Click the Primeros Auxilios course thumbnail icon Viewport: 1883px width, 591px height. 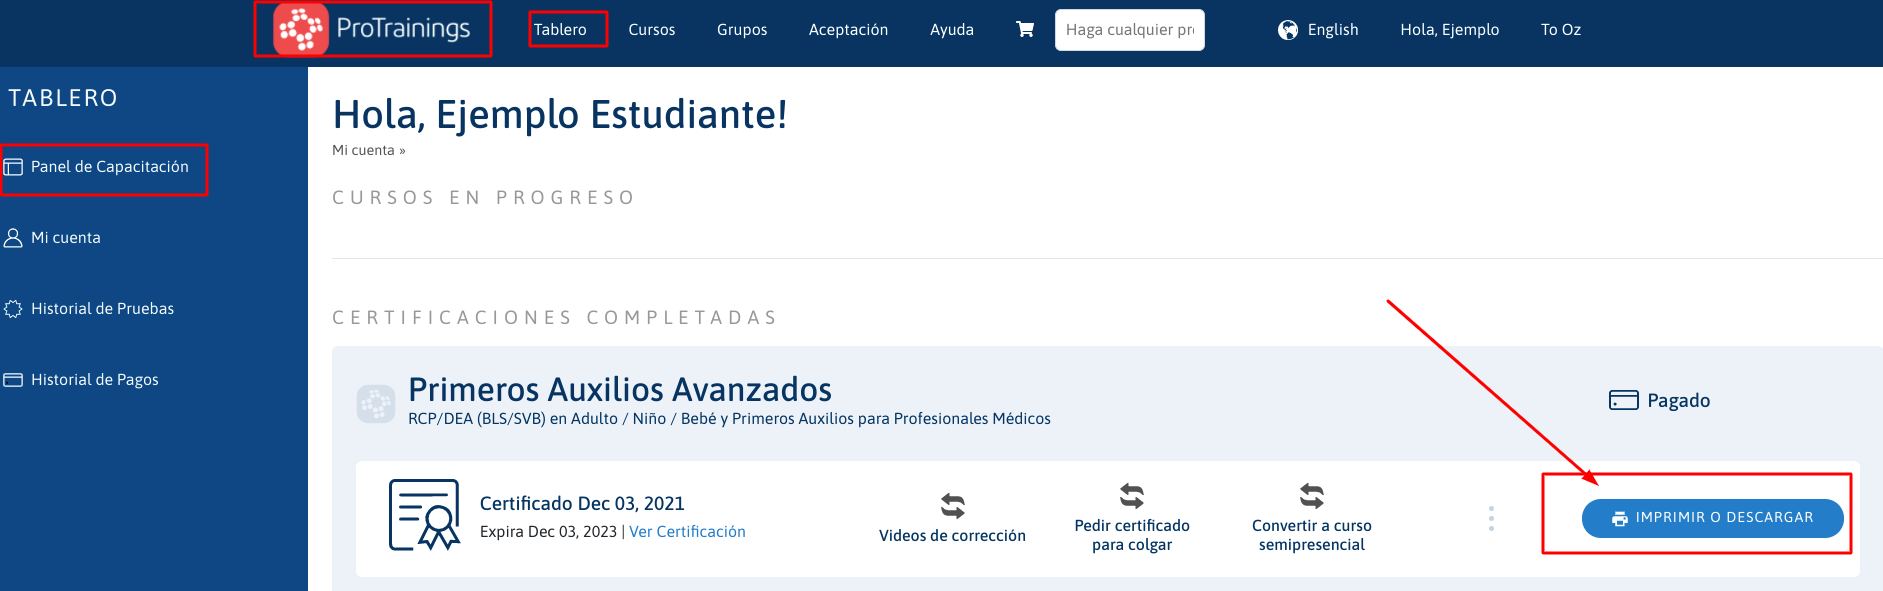tap(376, 404)
